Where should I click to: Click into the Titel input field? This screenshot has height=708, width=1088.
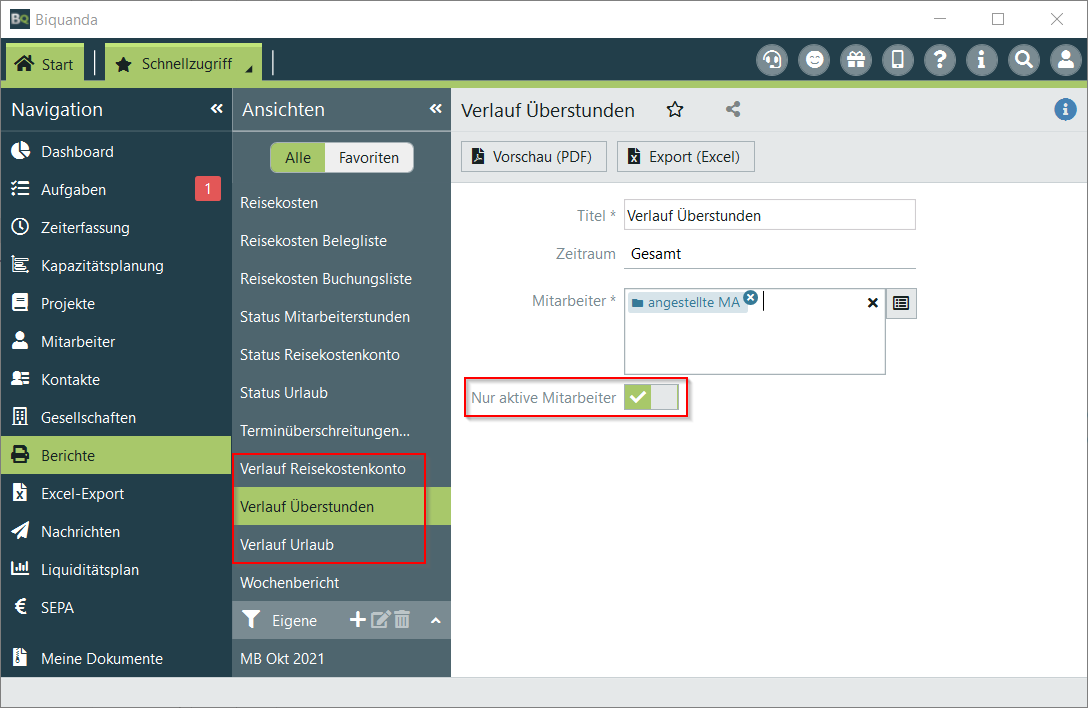pyautogui.click(x=768, y=215)
